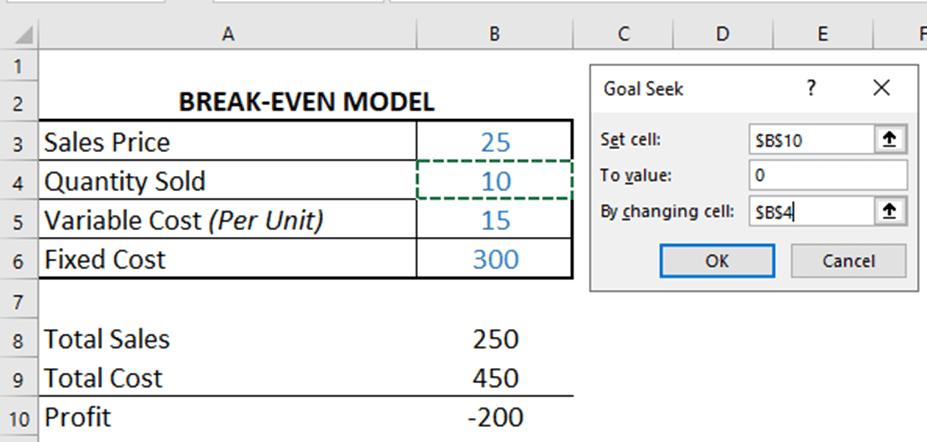Click the Set cell label
The height and width of the screenshot is (442, 927).
pos(629,139)
